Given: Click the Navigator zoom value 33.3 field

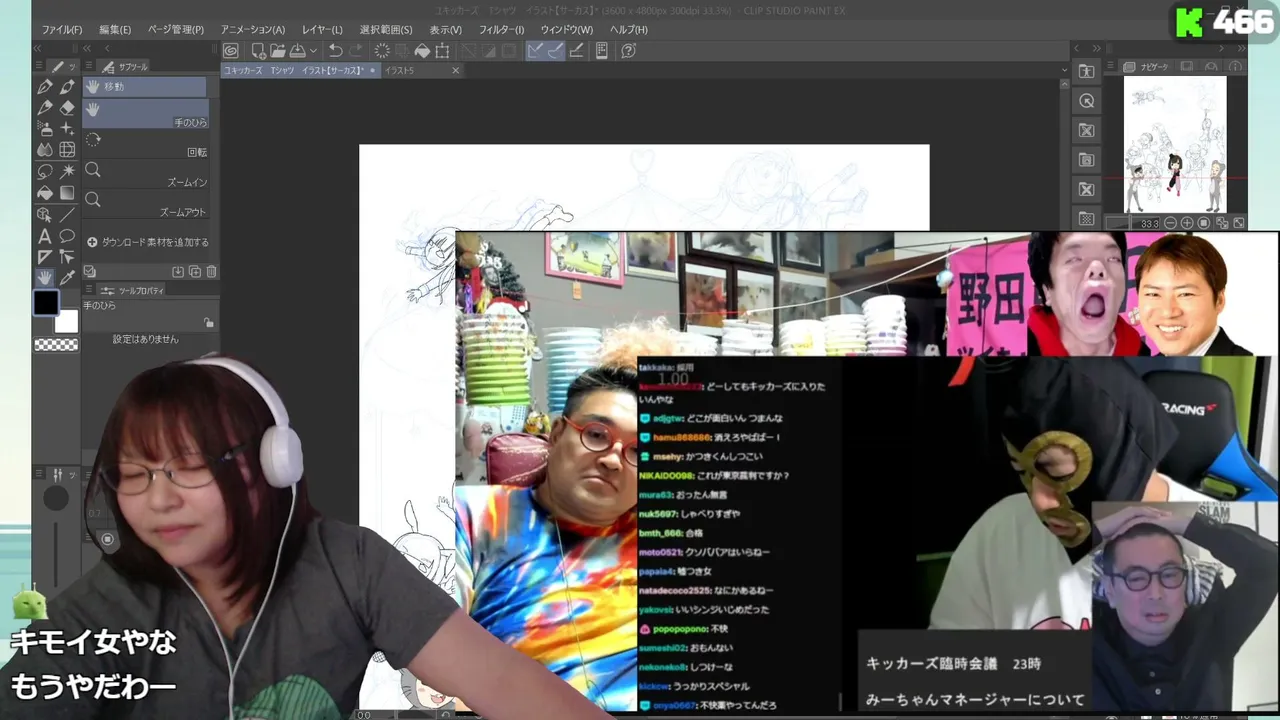Looking at the screenshot, I should tap(1149, 223).
